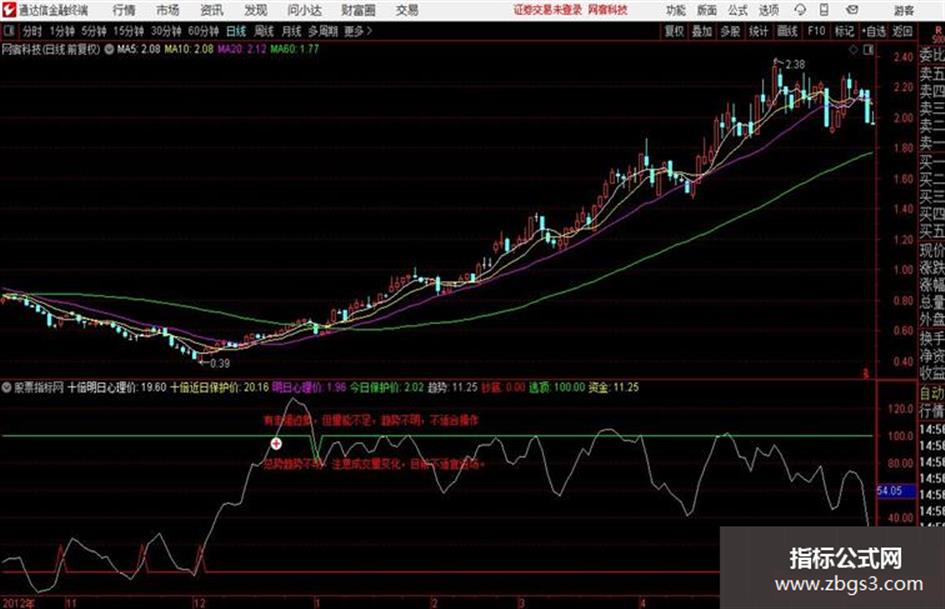Expand the 股票指标网 indicator dropdown arrow

pyautogui.click(x=7, y=387)
